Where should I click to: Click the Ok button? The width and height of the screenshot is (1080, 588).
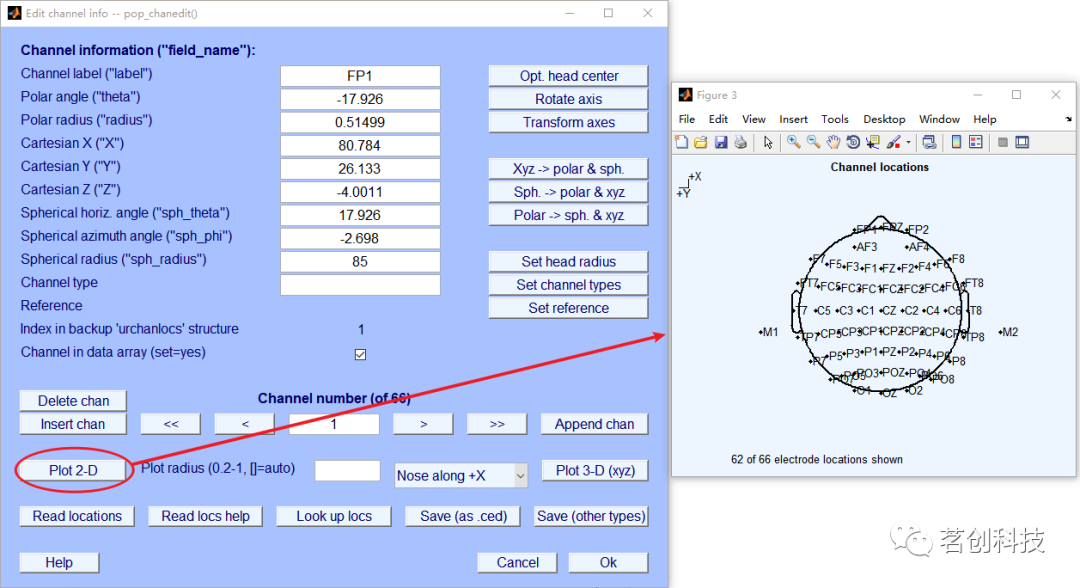(x=608, y=563)
